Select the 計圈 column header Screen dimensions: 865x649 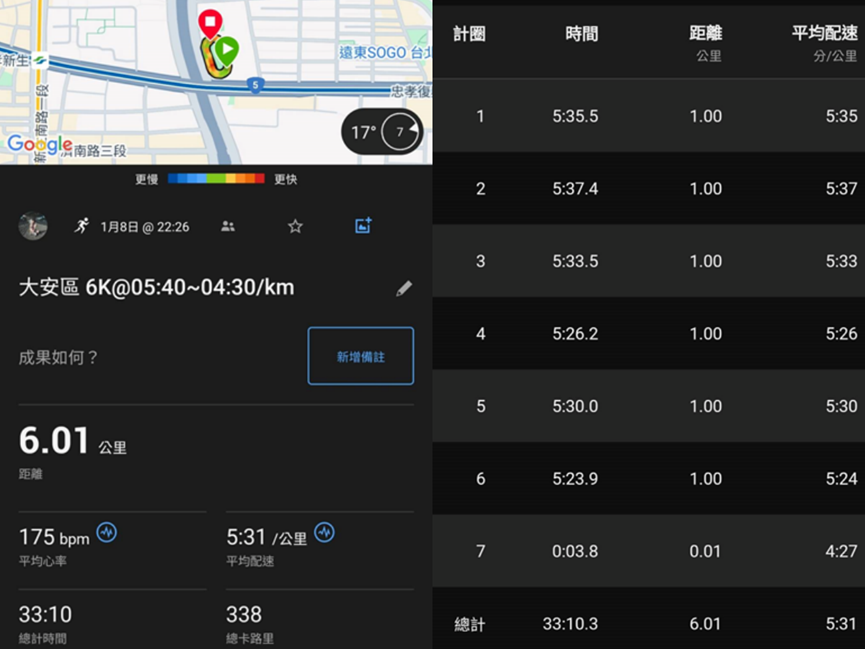coord(469,34)
